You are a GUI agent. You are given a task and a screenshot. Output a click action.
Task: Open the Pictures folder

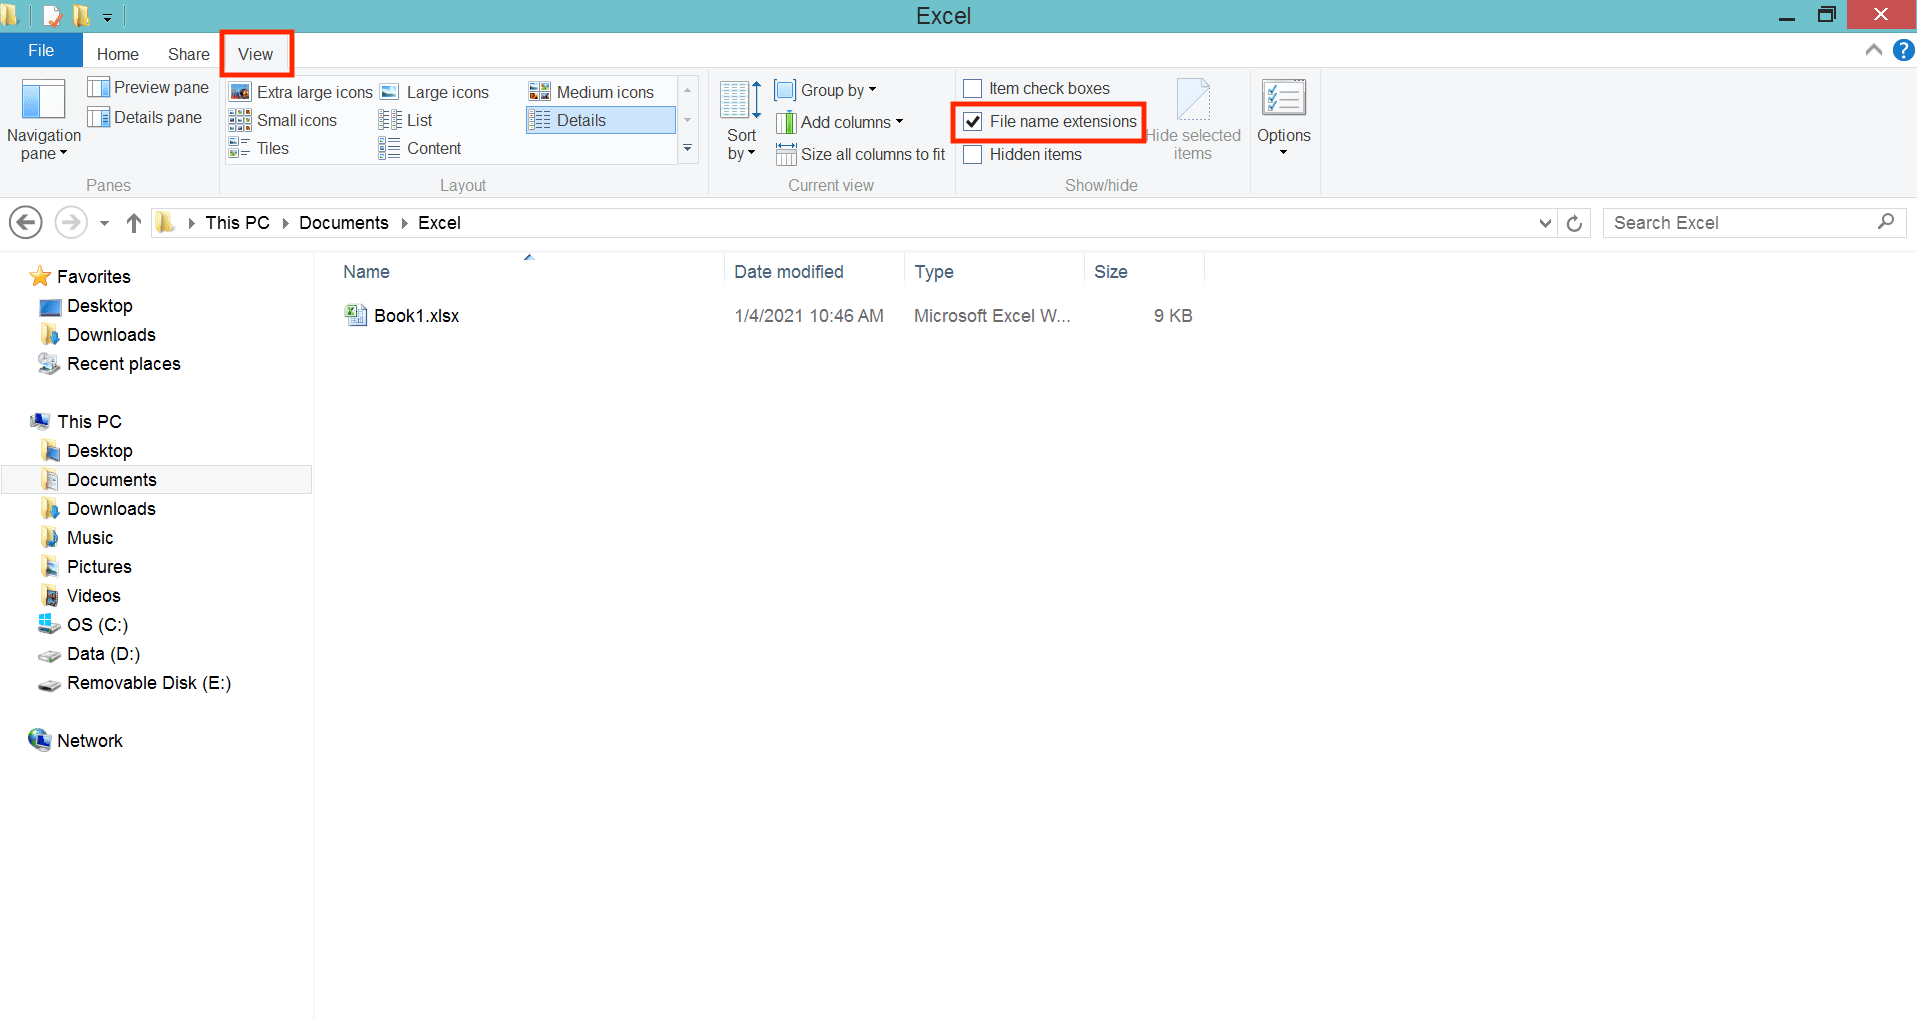click(86, 567)
